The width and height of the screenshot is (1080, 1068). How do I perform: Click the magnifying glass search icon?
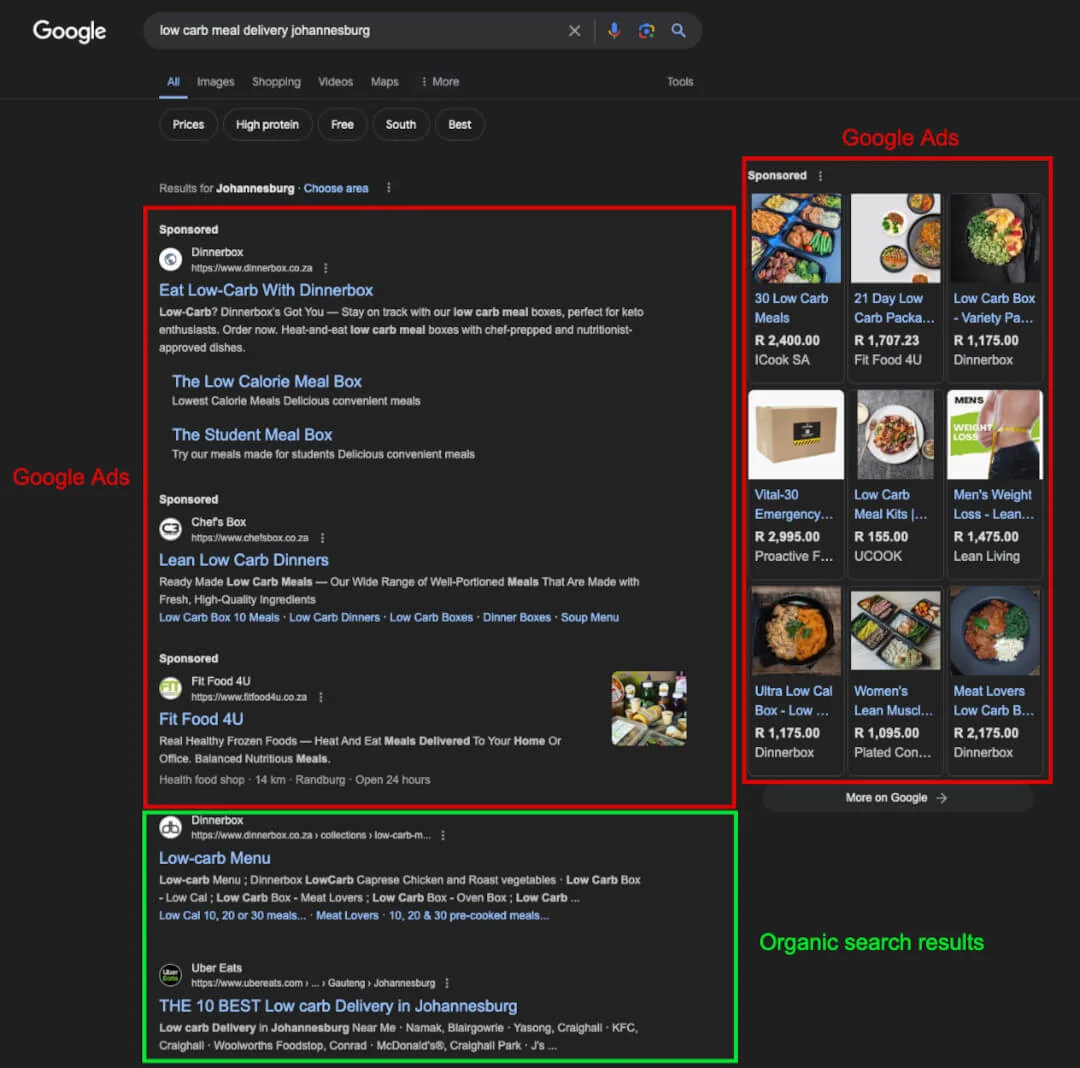pos(678,30)
